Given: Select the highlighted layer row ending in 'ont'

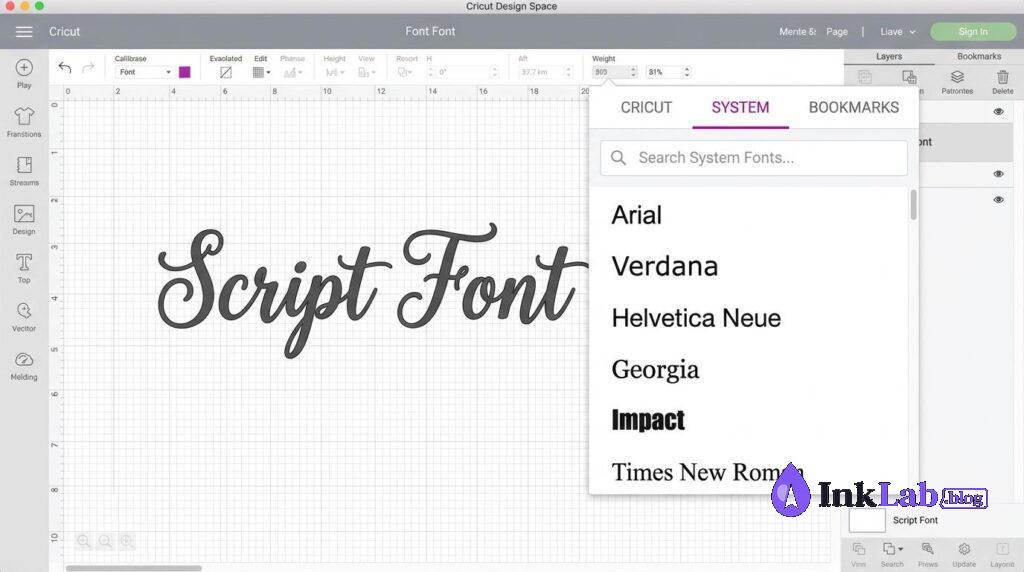Looking at the screenshot, I should [966, 142].
